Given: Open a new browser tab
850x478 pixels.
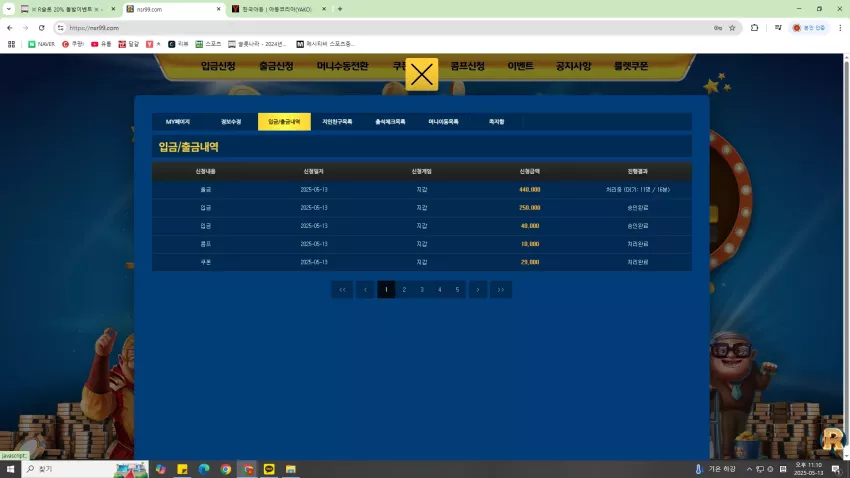Looking at the screenshot, I should [x=340, y=9].
